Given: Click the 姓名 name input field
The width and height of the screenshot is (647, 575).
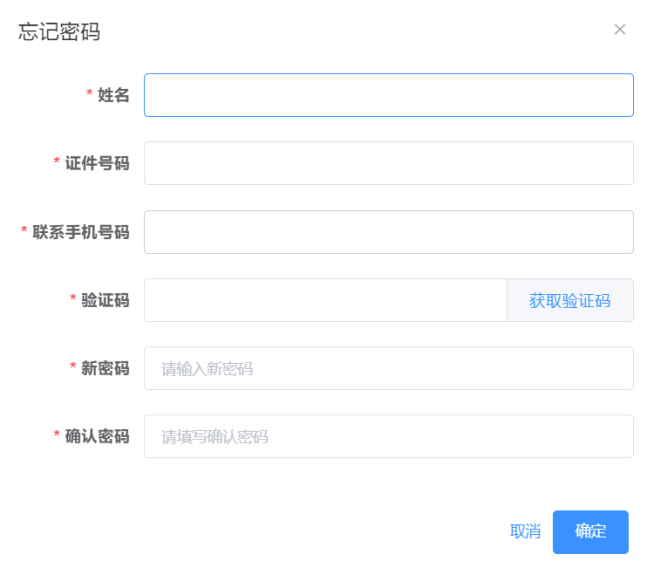Looking at the screenshot, I should click(x=388, y=95).
